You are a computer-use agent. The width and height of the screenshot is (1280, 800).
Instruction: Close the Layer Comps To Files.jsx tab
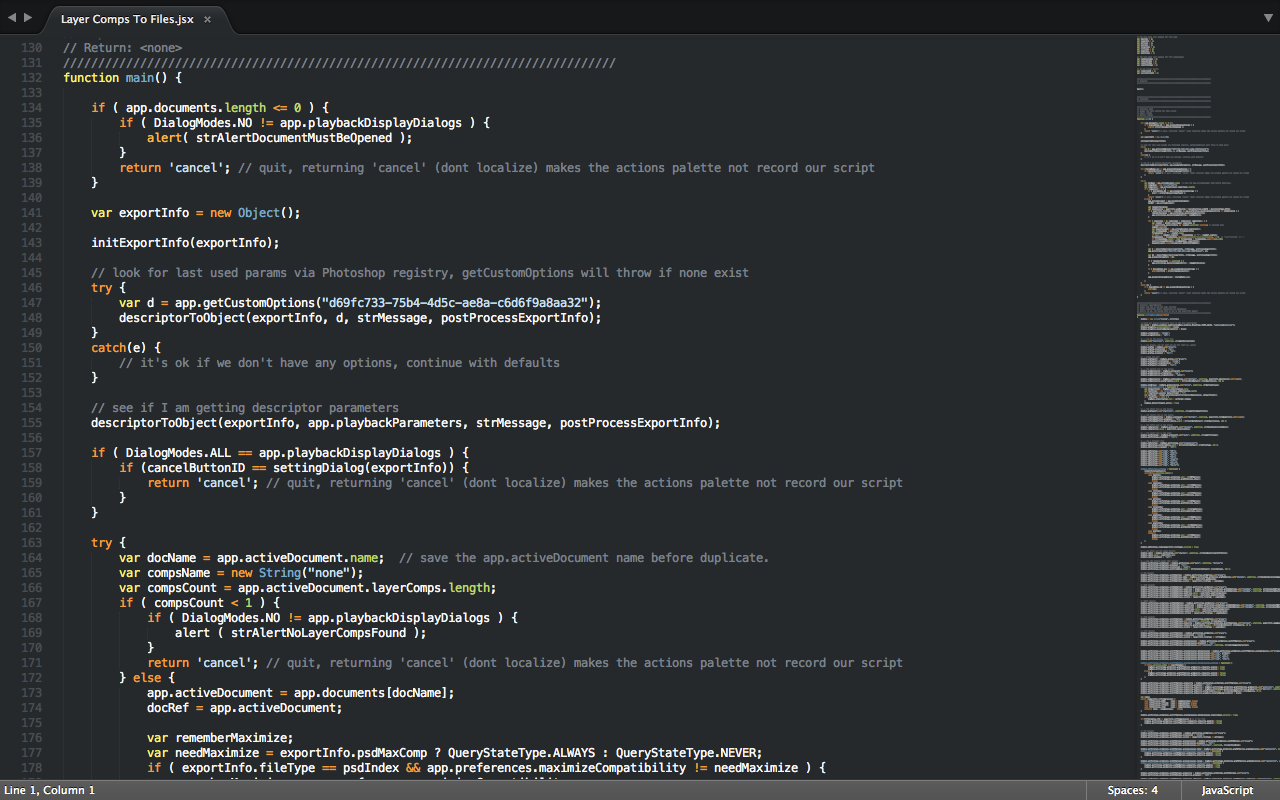pos(207,18)
